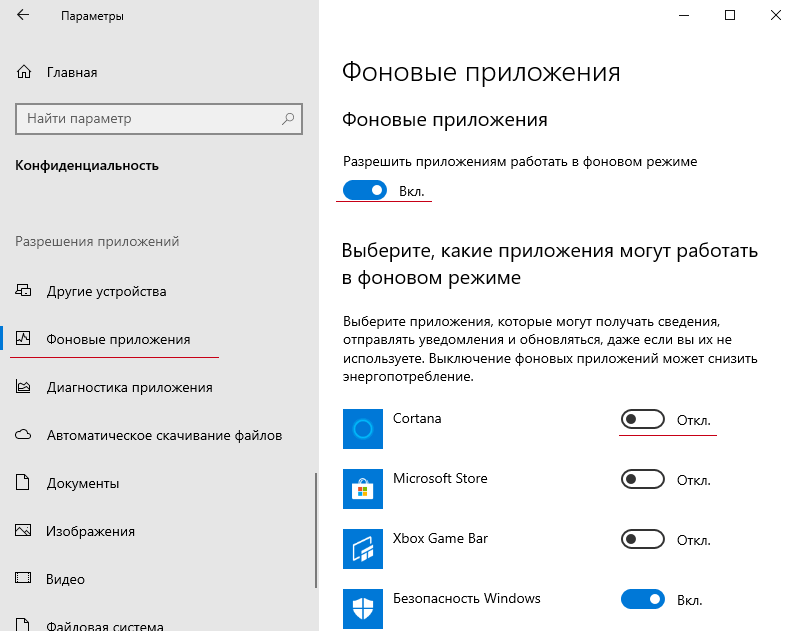Open the Документы privacy page

(83, 483)
